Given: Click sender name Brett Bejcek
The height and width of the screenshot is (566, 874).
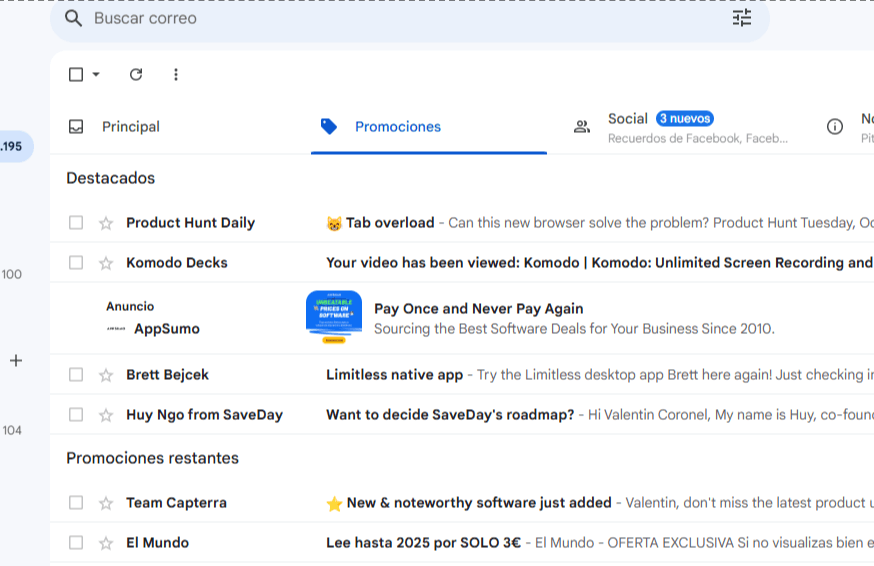Looking at the screenshot, I should 167,375.
